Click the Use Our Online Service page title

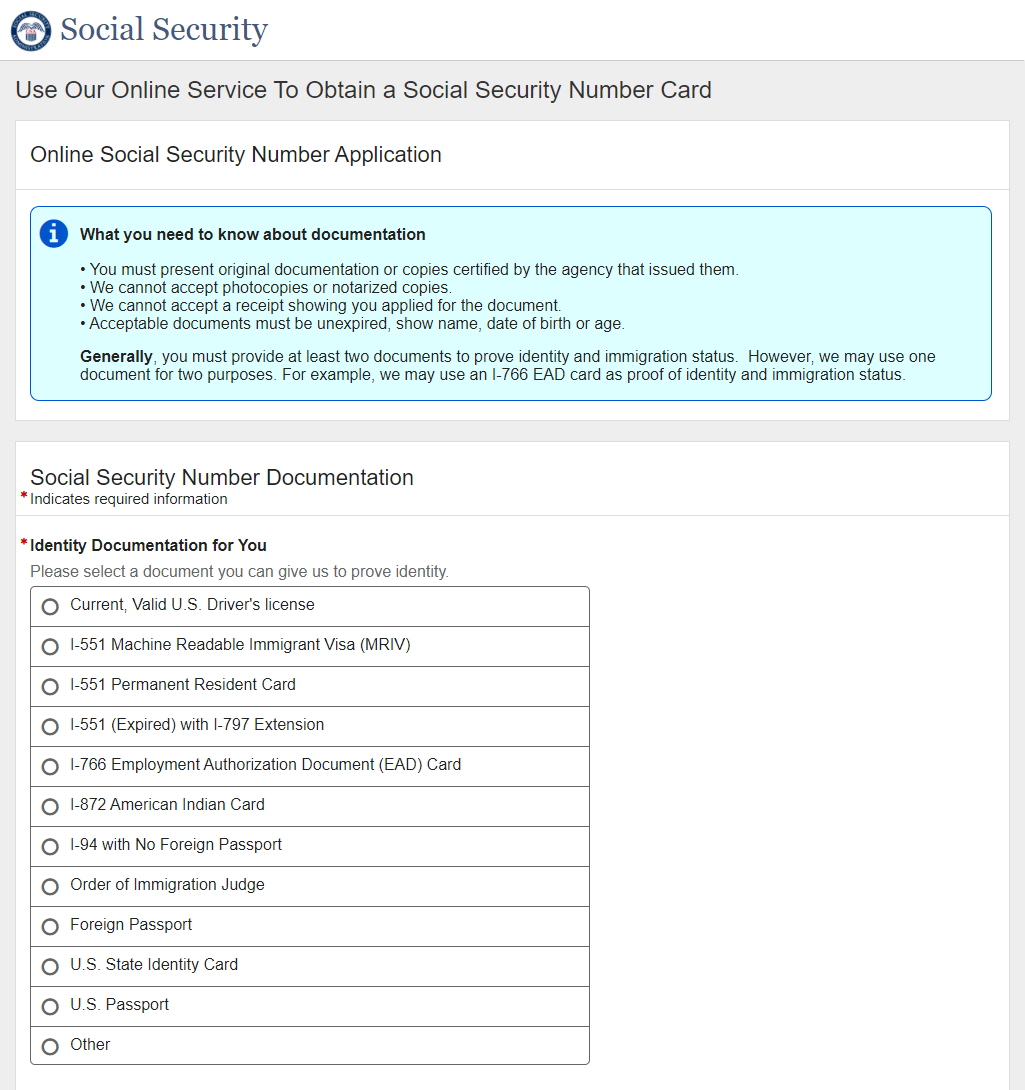(363, 90)
